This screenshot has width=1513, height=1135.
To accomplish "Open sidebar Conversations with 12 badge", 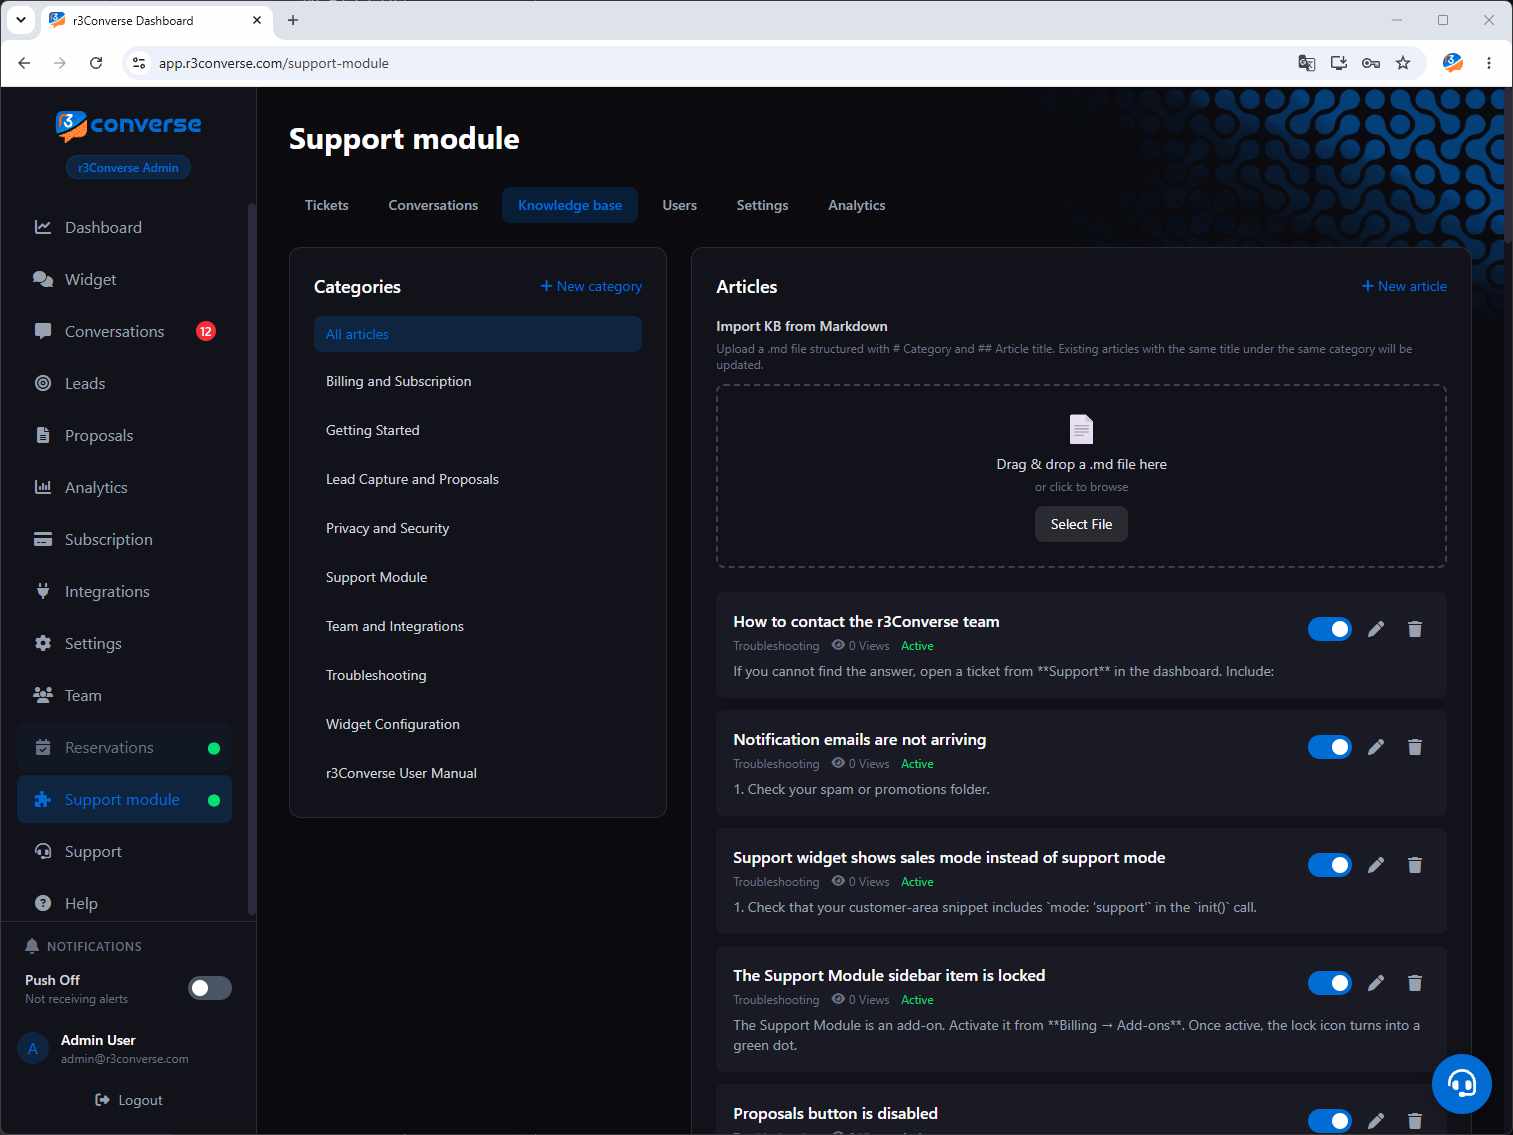I will click(x=124, y=331).
